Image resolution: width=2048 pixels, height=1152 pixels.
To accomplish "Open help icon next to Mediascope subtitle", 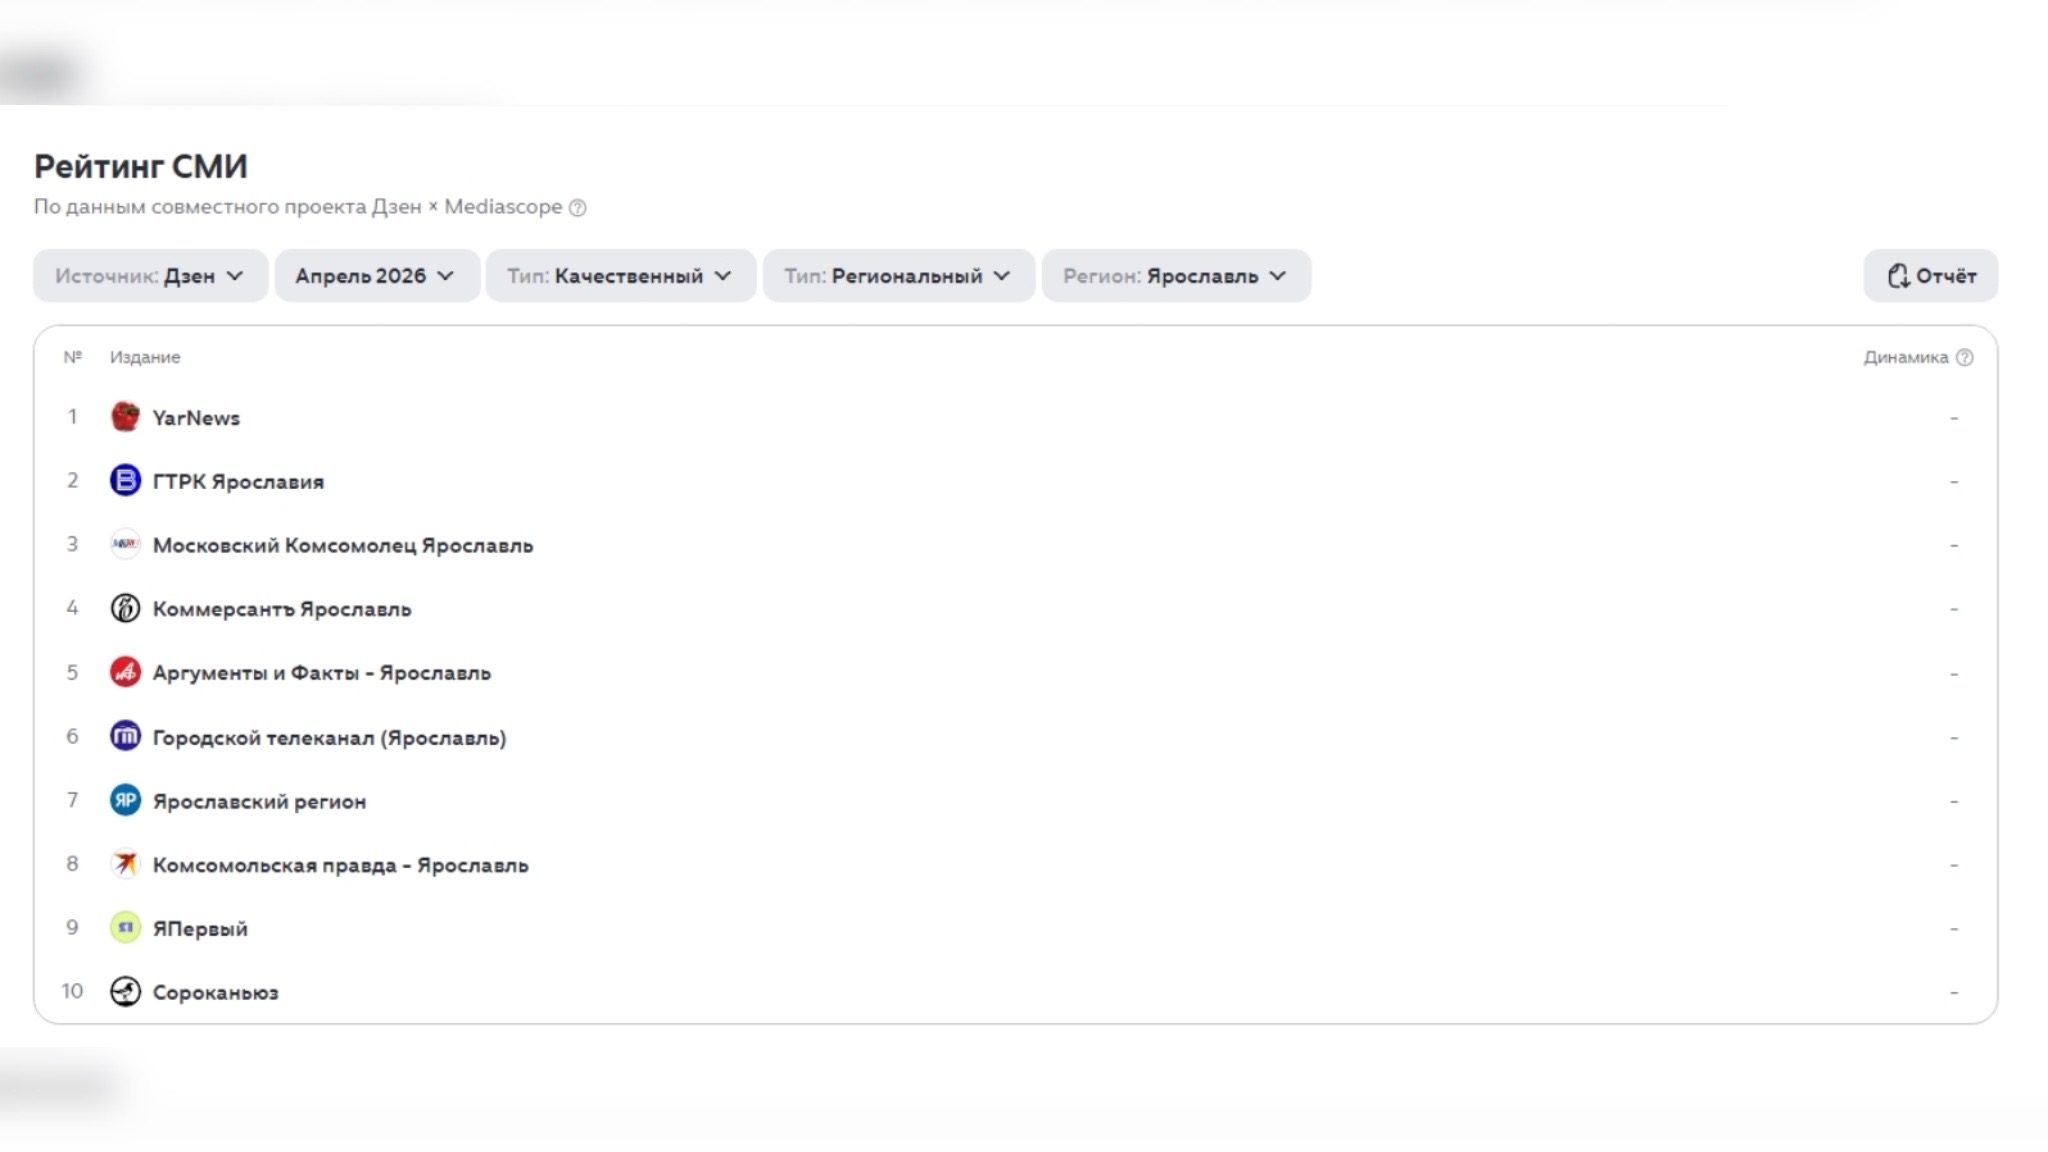I will click(x=578, y=208).
